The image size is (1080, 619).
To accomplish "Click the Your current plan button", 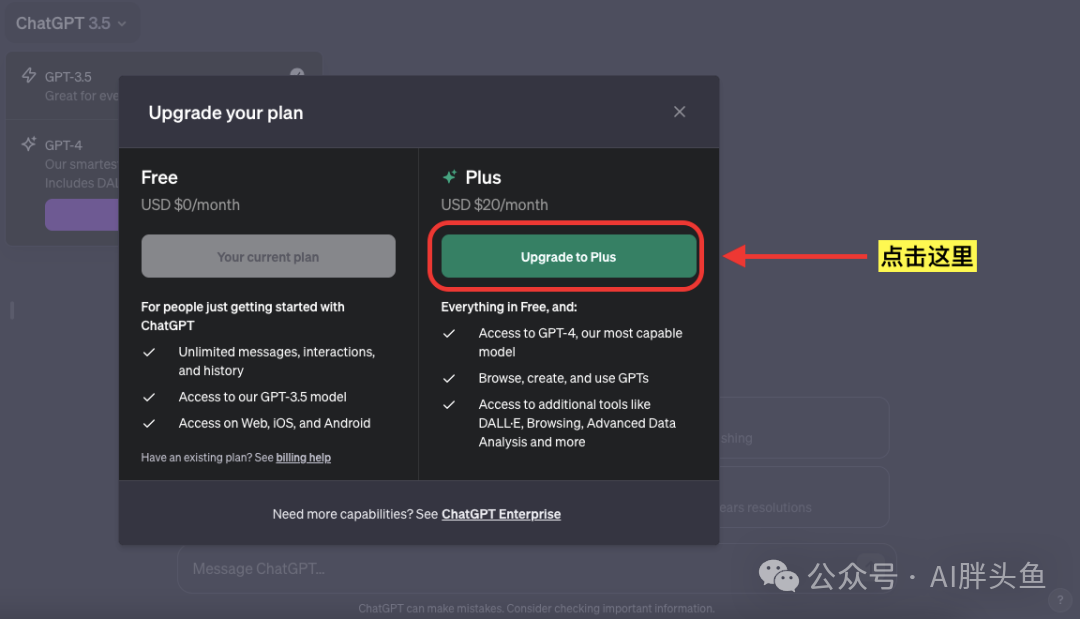I will click(x=268, y=257).
